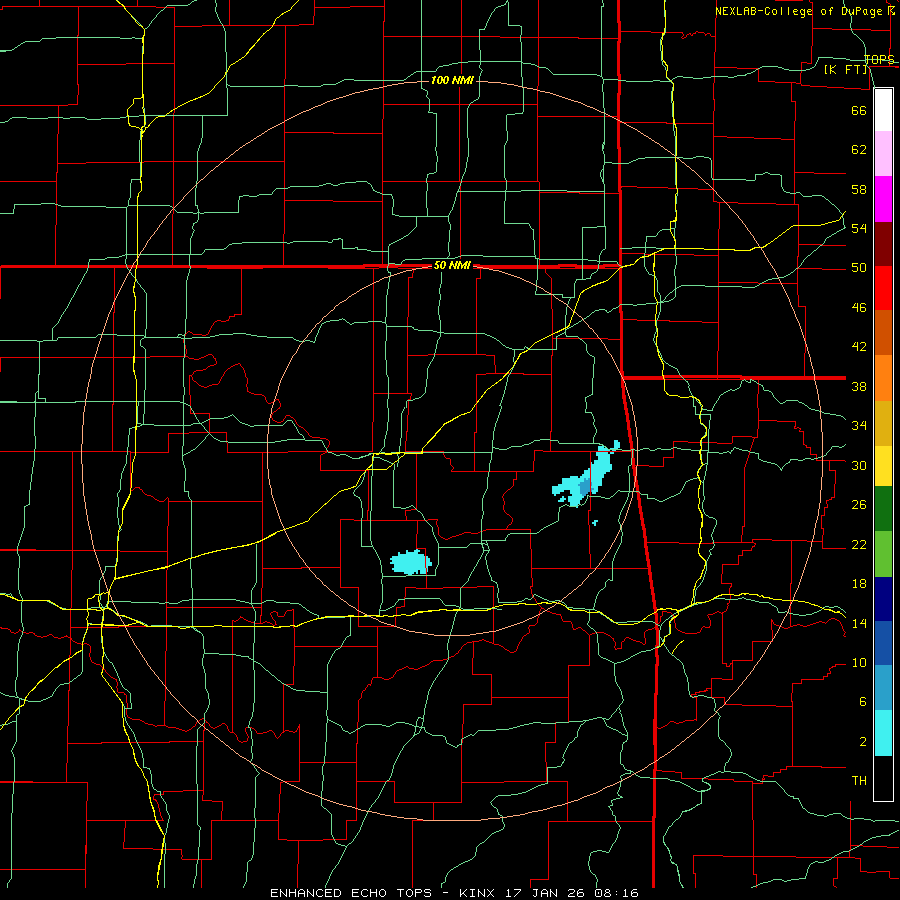Click the legend value "62"

pos(859,150)
